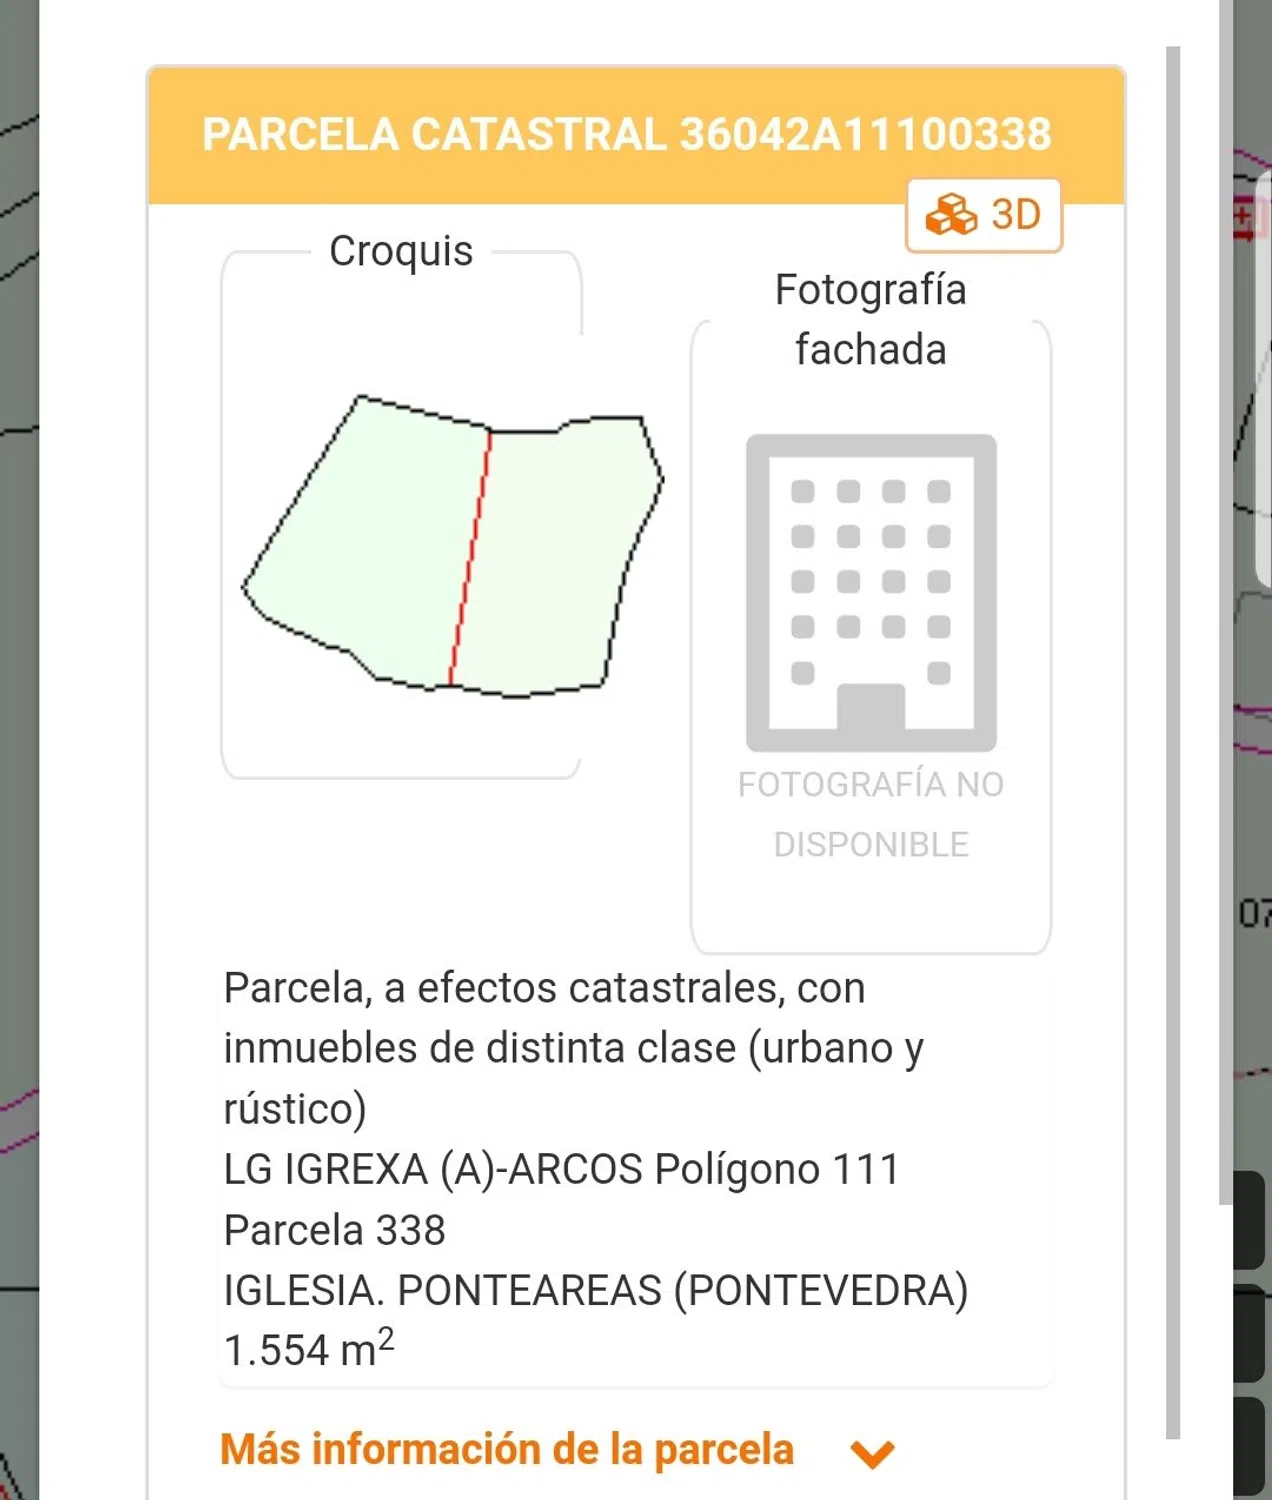
Task: Click the Fotografía fachada label
Action: coord(870,319)
